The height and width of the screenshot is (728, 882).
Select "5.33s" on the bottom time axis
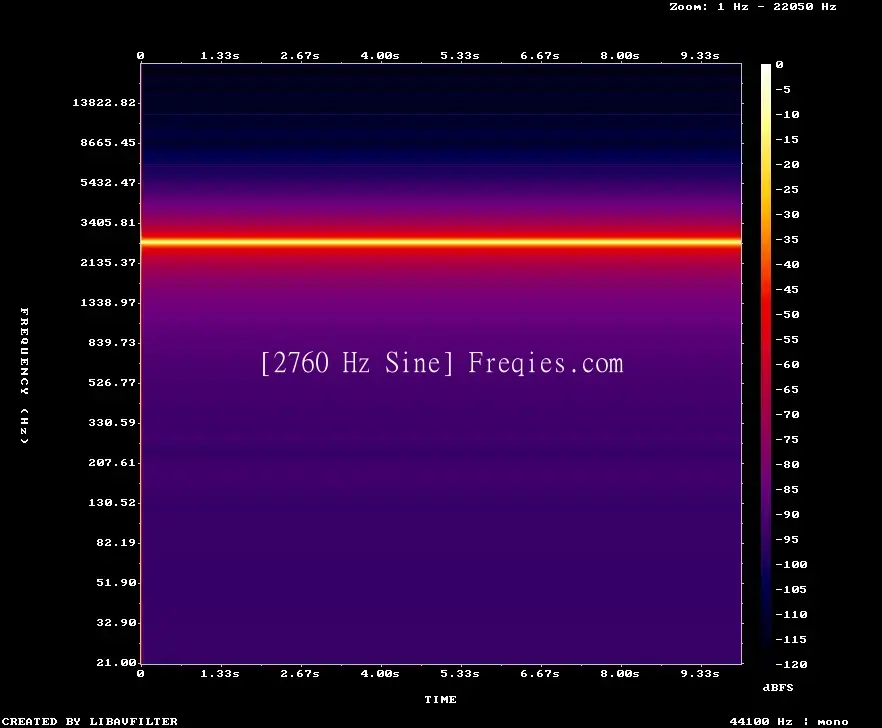click(x=460, y=673)
